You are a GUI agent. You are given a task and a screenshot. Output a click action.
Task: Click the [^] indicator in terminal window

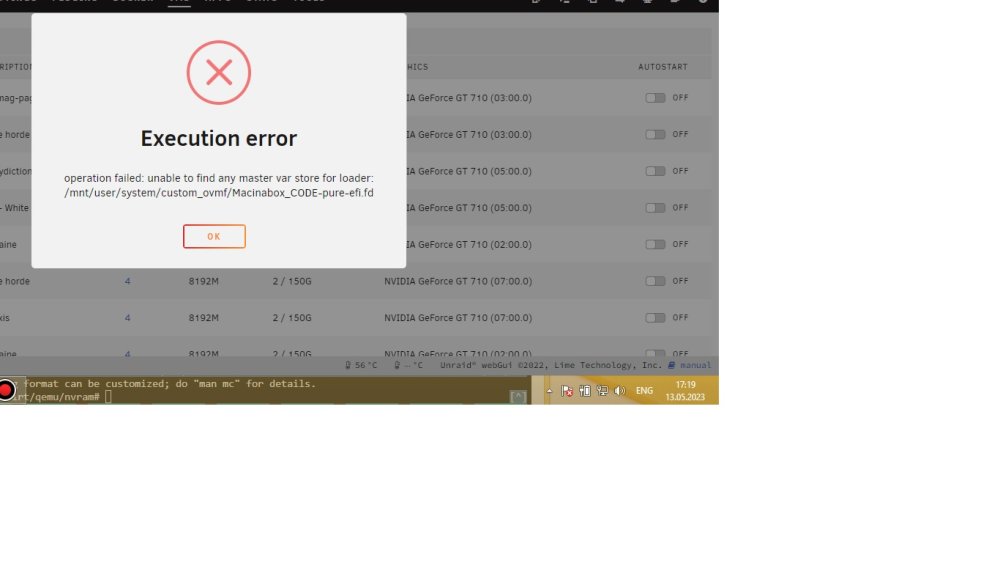(518, 397)
